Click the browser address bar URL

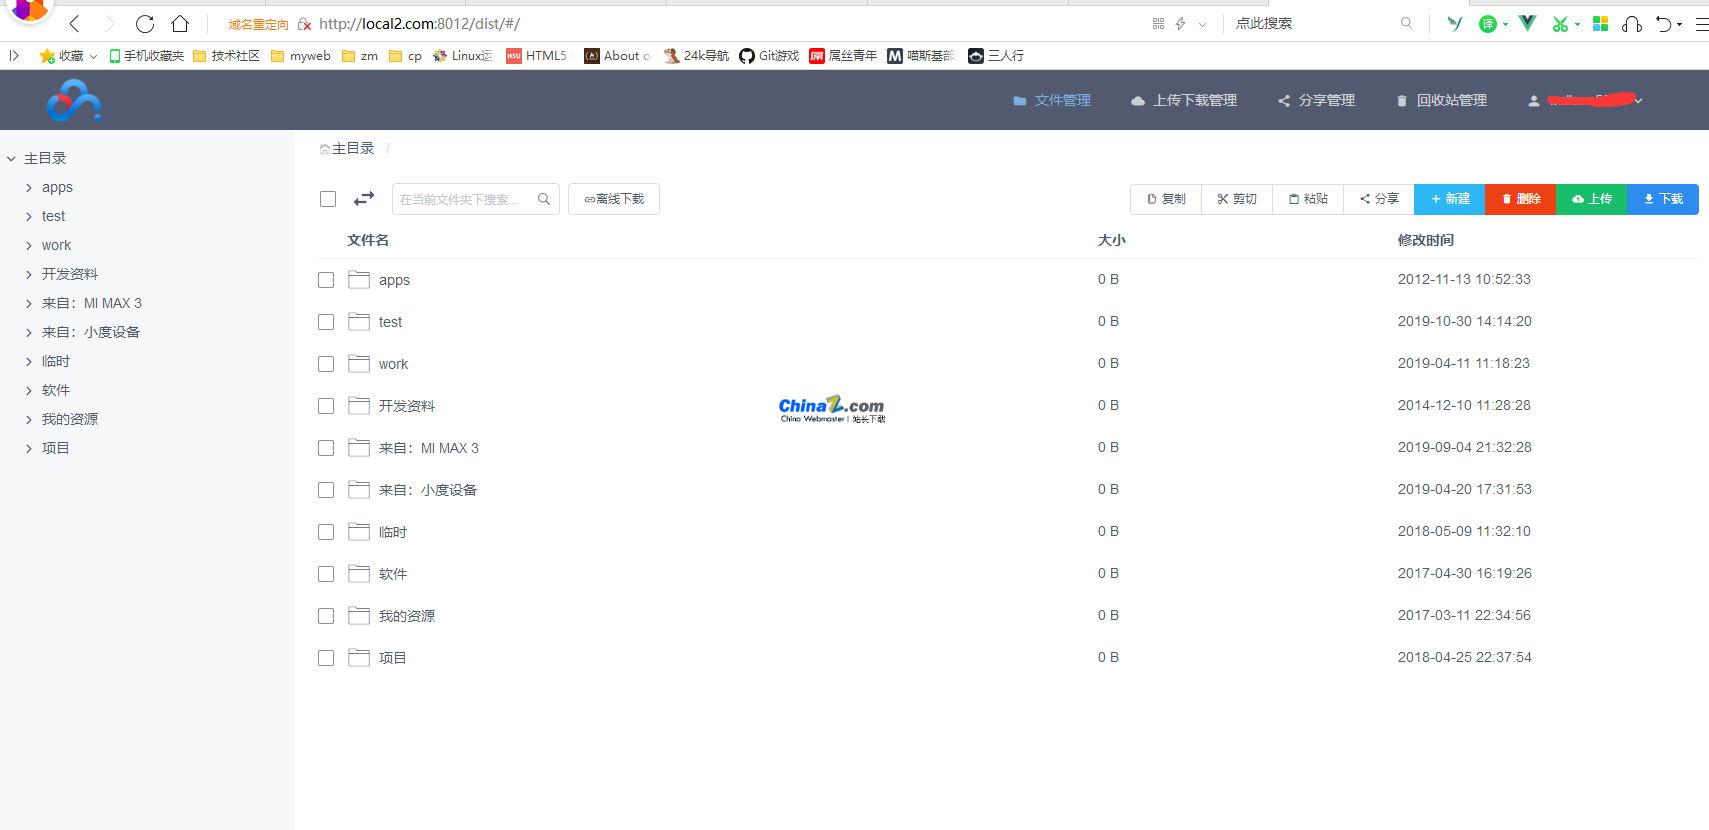point(420,23)
